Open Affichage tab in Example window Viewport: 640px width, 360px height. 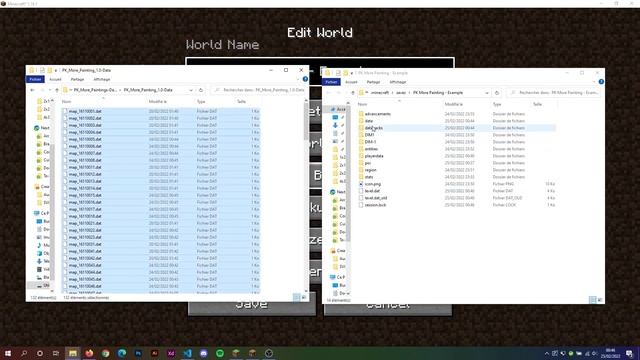(x=398, y=82)
